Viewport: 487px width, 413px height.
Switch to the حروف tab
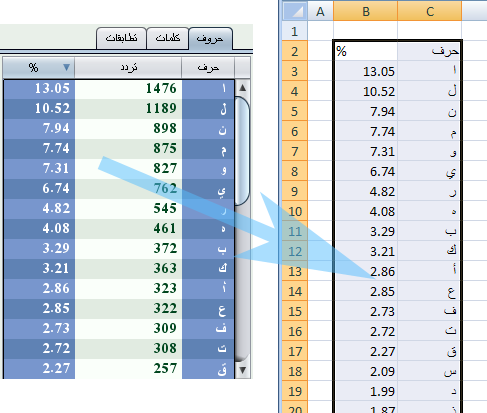(x=210, y=39)
